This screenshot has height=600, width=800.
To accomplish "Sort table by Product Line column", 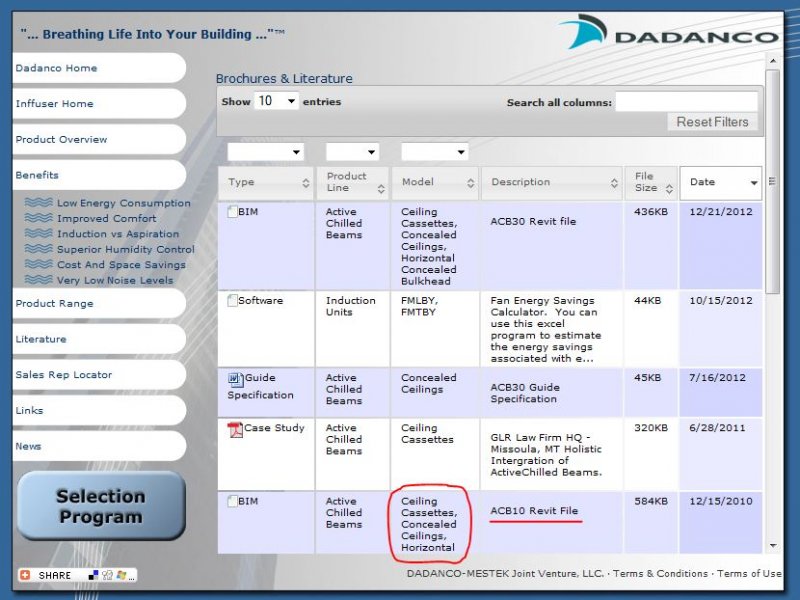I will pyautogui.click(x=353, y=183).
